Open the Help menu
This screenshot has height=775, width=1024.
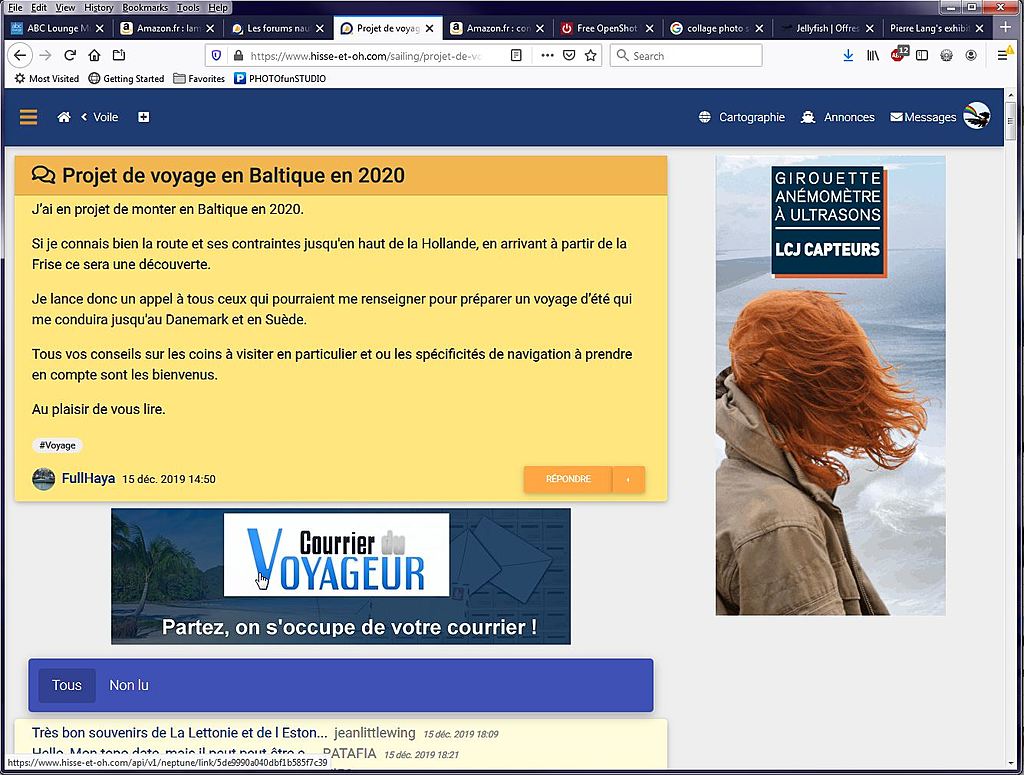[x=218, y=8]
